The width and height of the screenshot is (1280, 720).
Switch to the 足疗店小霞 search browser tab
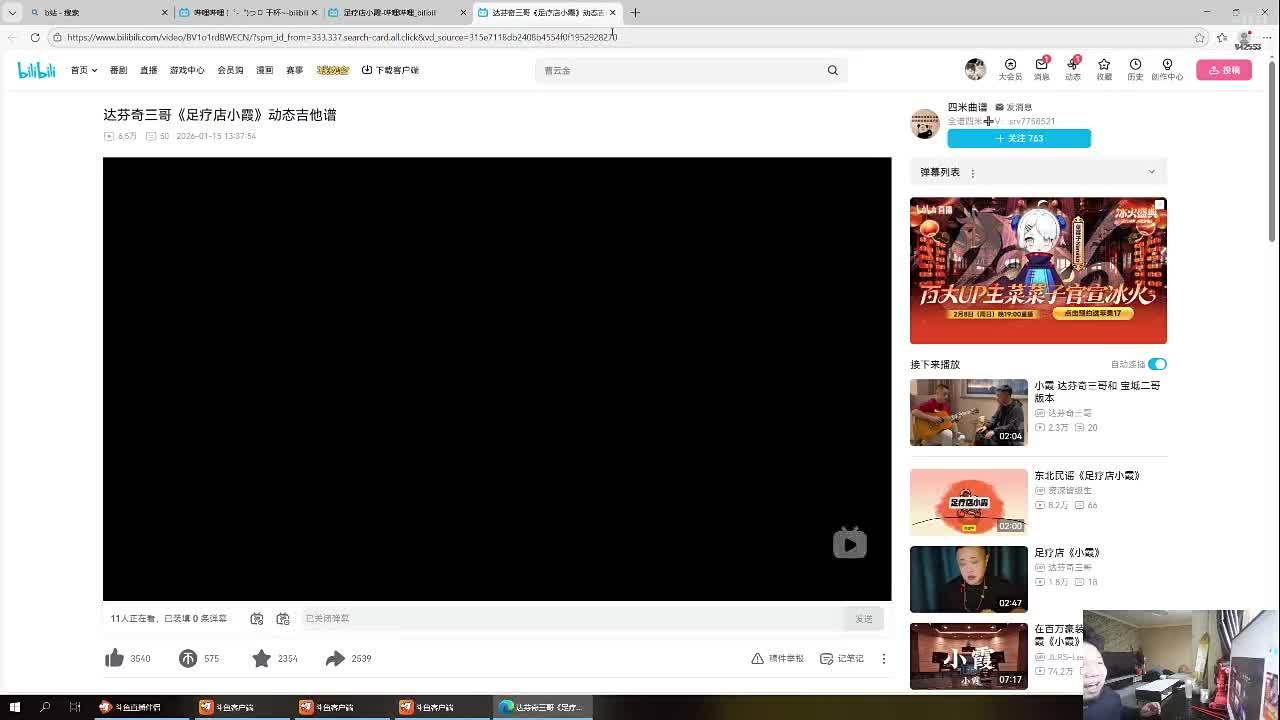tap(390, 12)
